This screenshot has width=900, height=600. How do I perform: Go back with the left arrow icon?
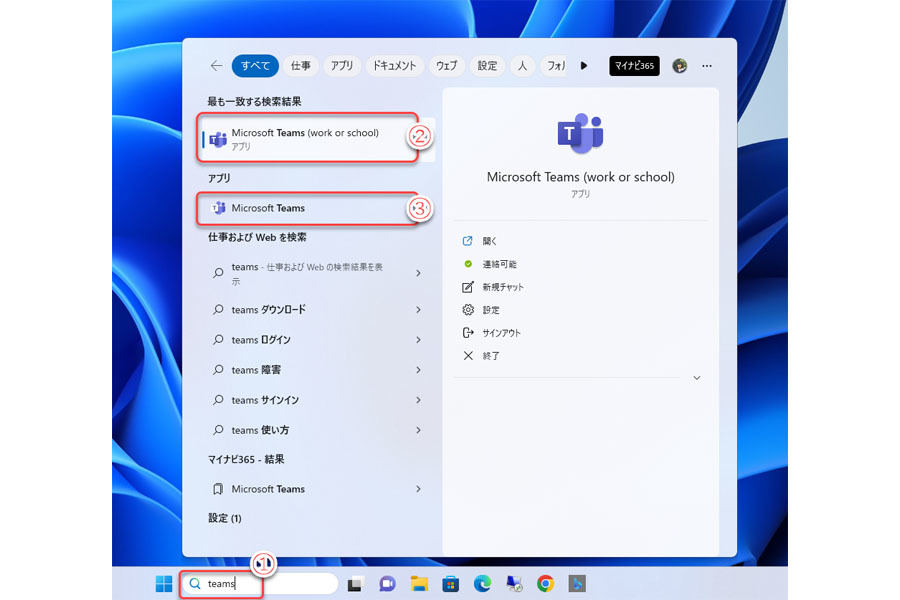pyautogui.click(x=216, y=66)
